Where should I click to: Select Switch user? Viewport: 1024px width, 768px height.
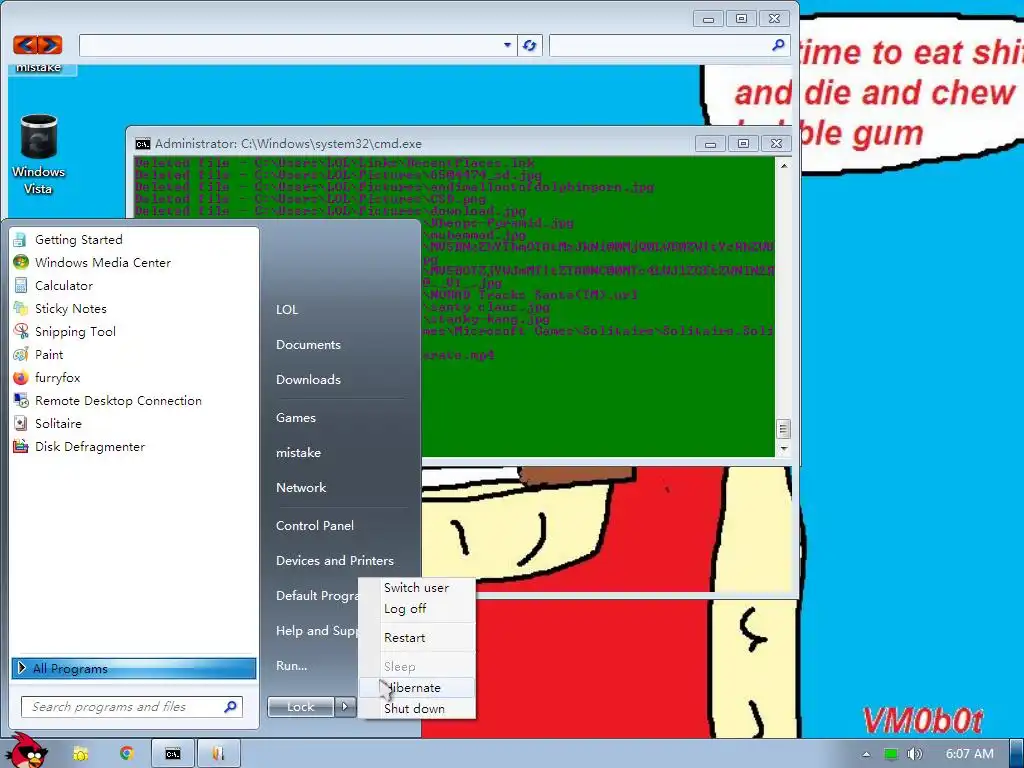[417, 588]
